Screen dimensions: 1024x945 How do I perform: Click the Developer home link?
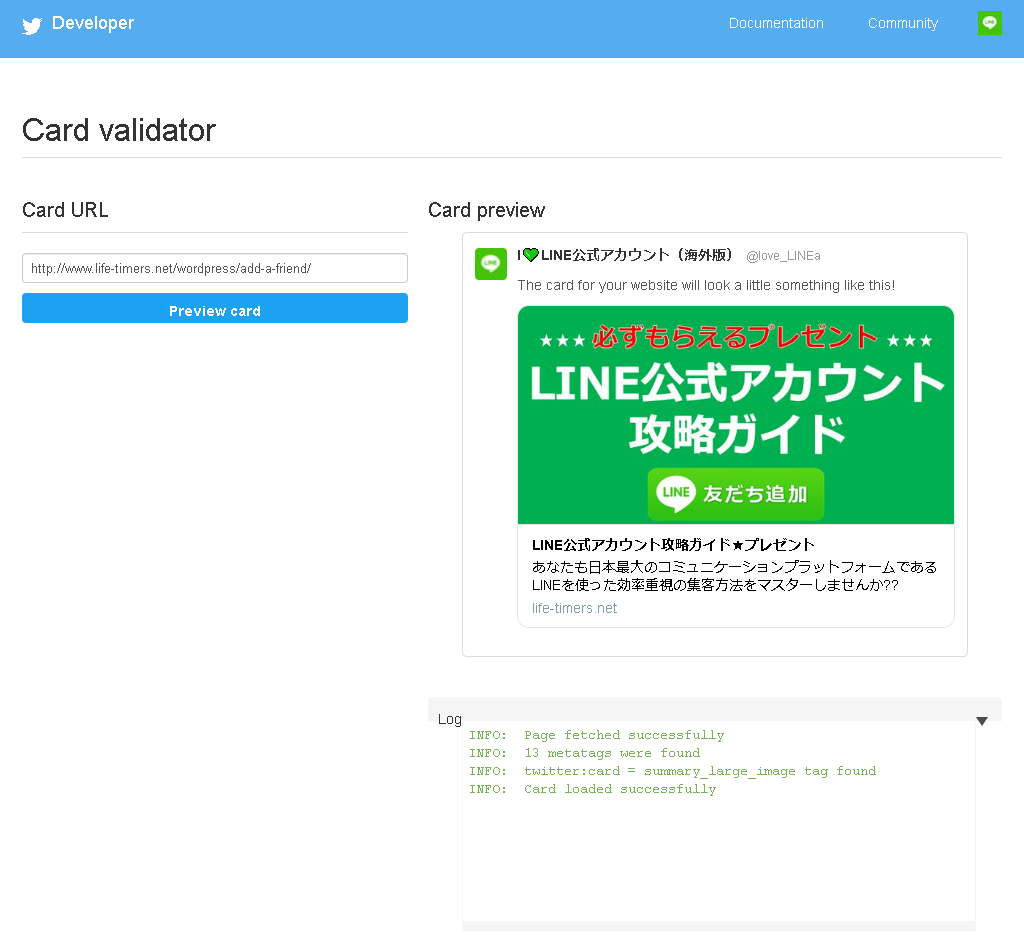pyautogui.click(x=93, y=24)
